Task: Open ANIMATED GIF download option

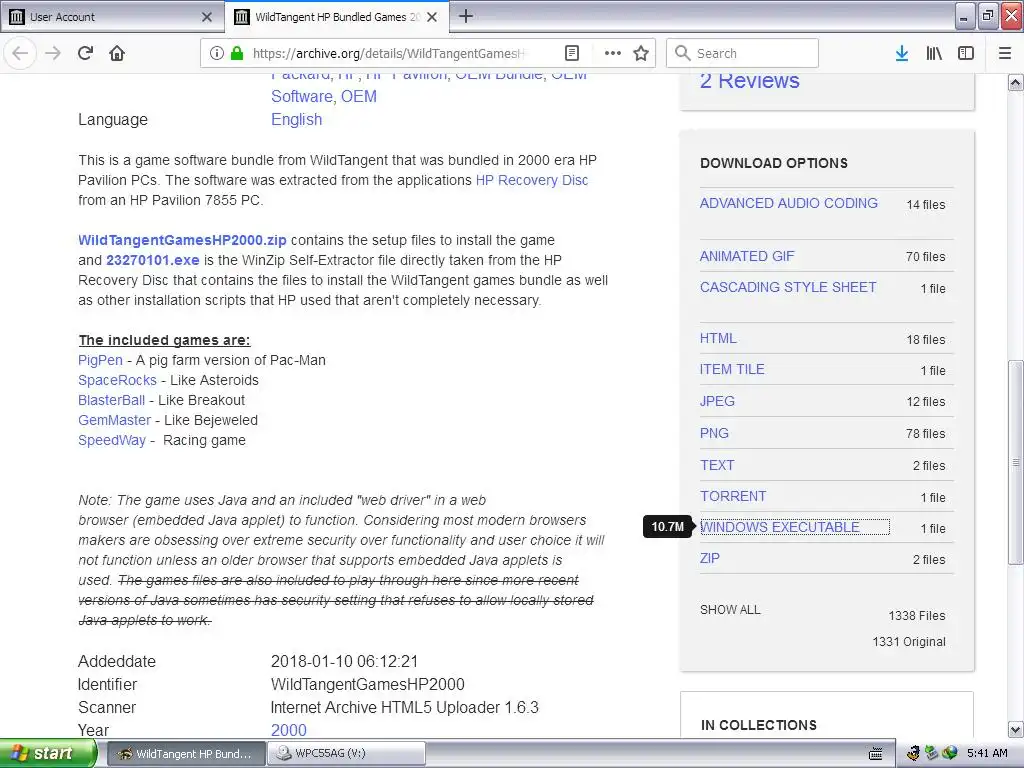Action: pos(747,256)
